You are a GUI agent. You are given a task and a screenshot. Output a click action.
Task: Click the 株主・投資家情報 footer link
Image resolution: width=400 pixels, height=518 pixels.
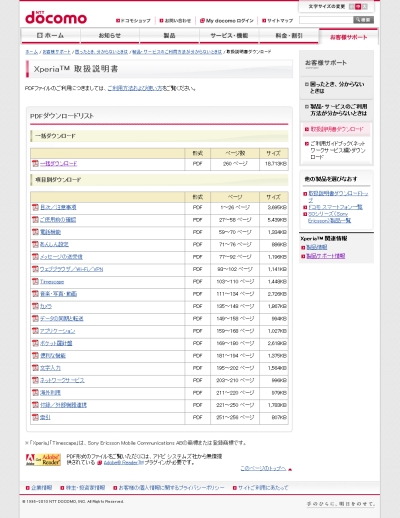pos(85,488)
